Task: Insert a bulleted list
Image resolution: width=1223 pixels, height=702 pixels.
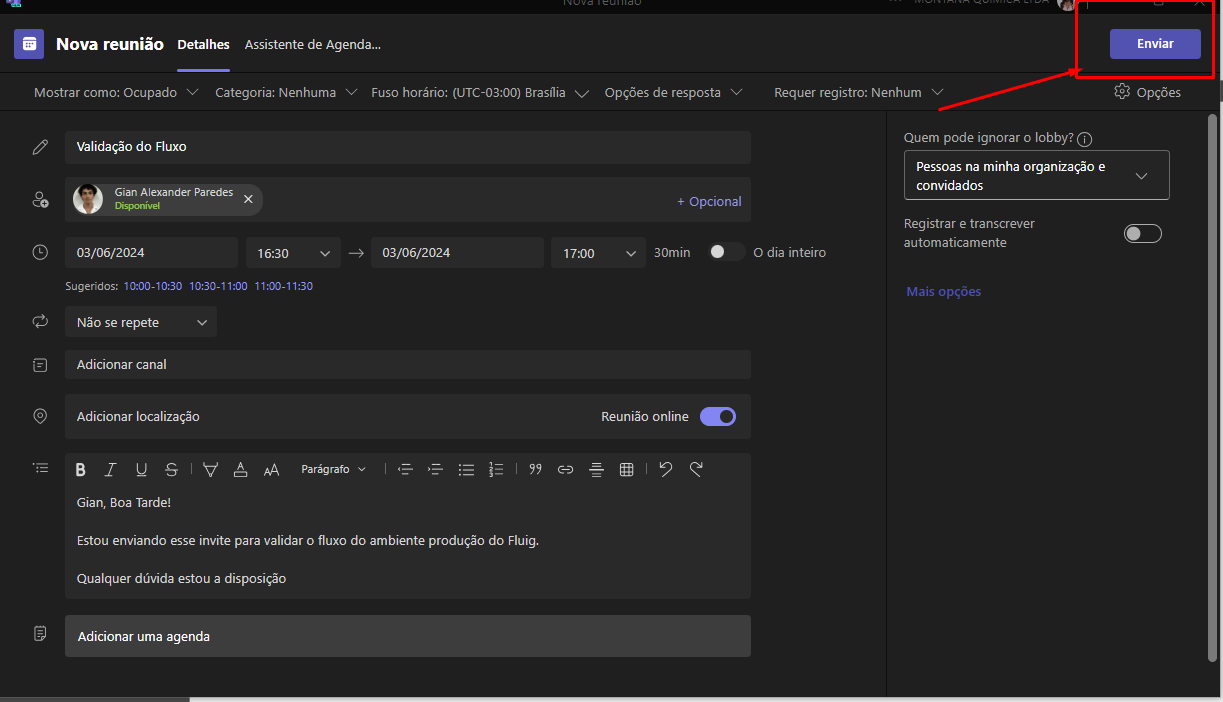Action: point(466,469)
